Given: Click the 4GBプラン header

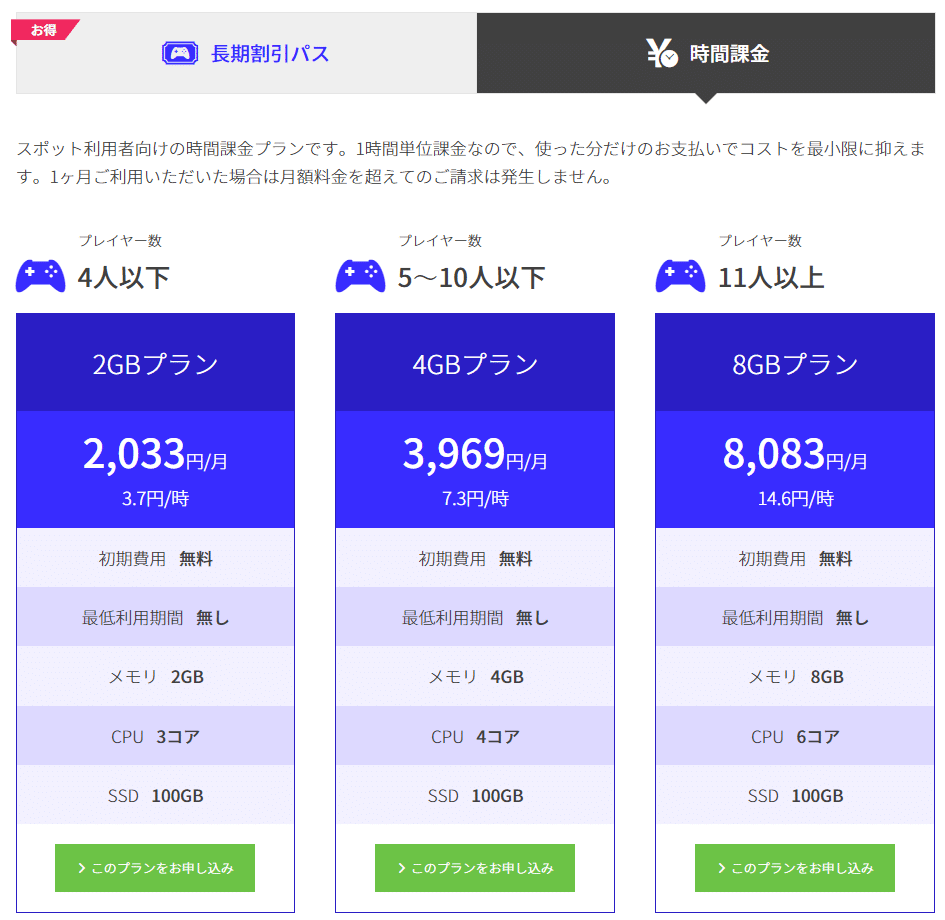Looking at the screenshot, I should pyautogui.click(x=475, y=363).
